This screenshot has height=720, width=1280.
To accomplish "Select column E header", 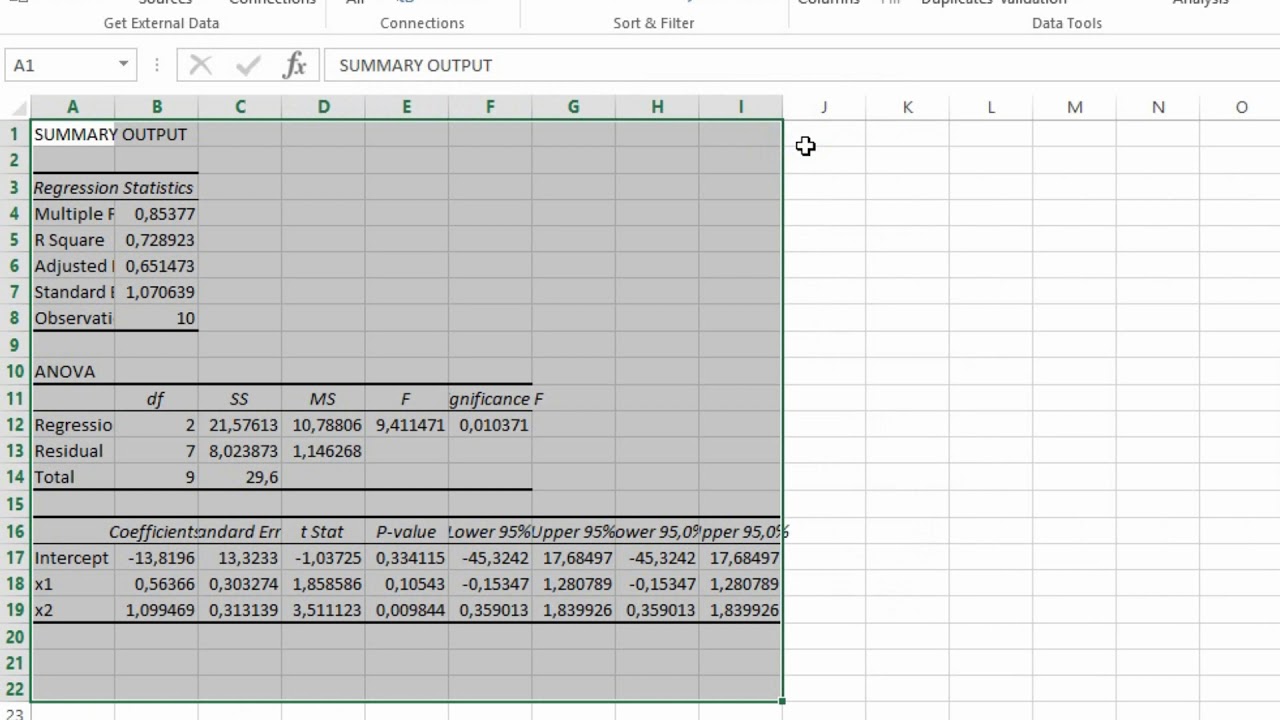I will click(406, 107).
